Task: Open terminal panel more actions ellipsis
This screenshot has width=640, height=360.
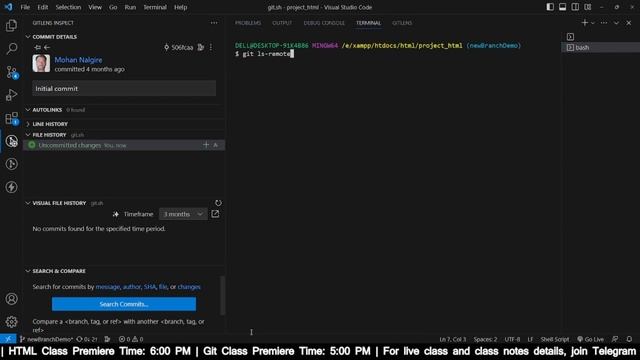Action: [604, 23]
